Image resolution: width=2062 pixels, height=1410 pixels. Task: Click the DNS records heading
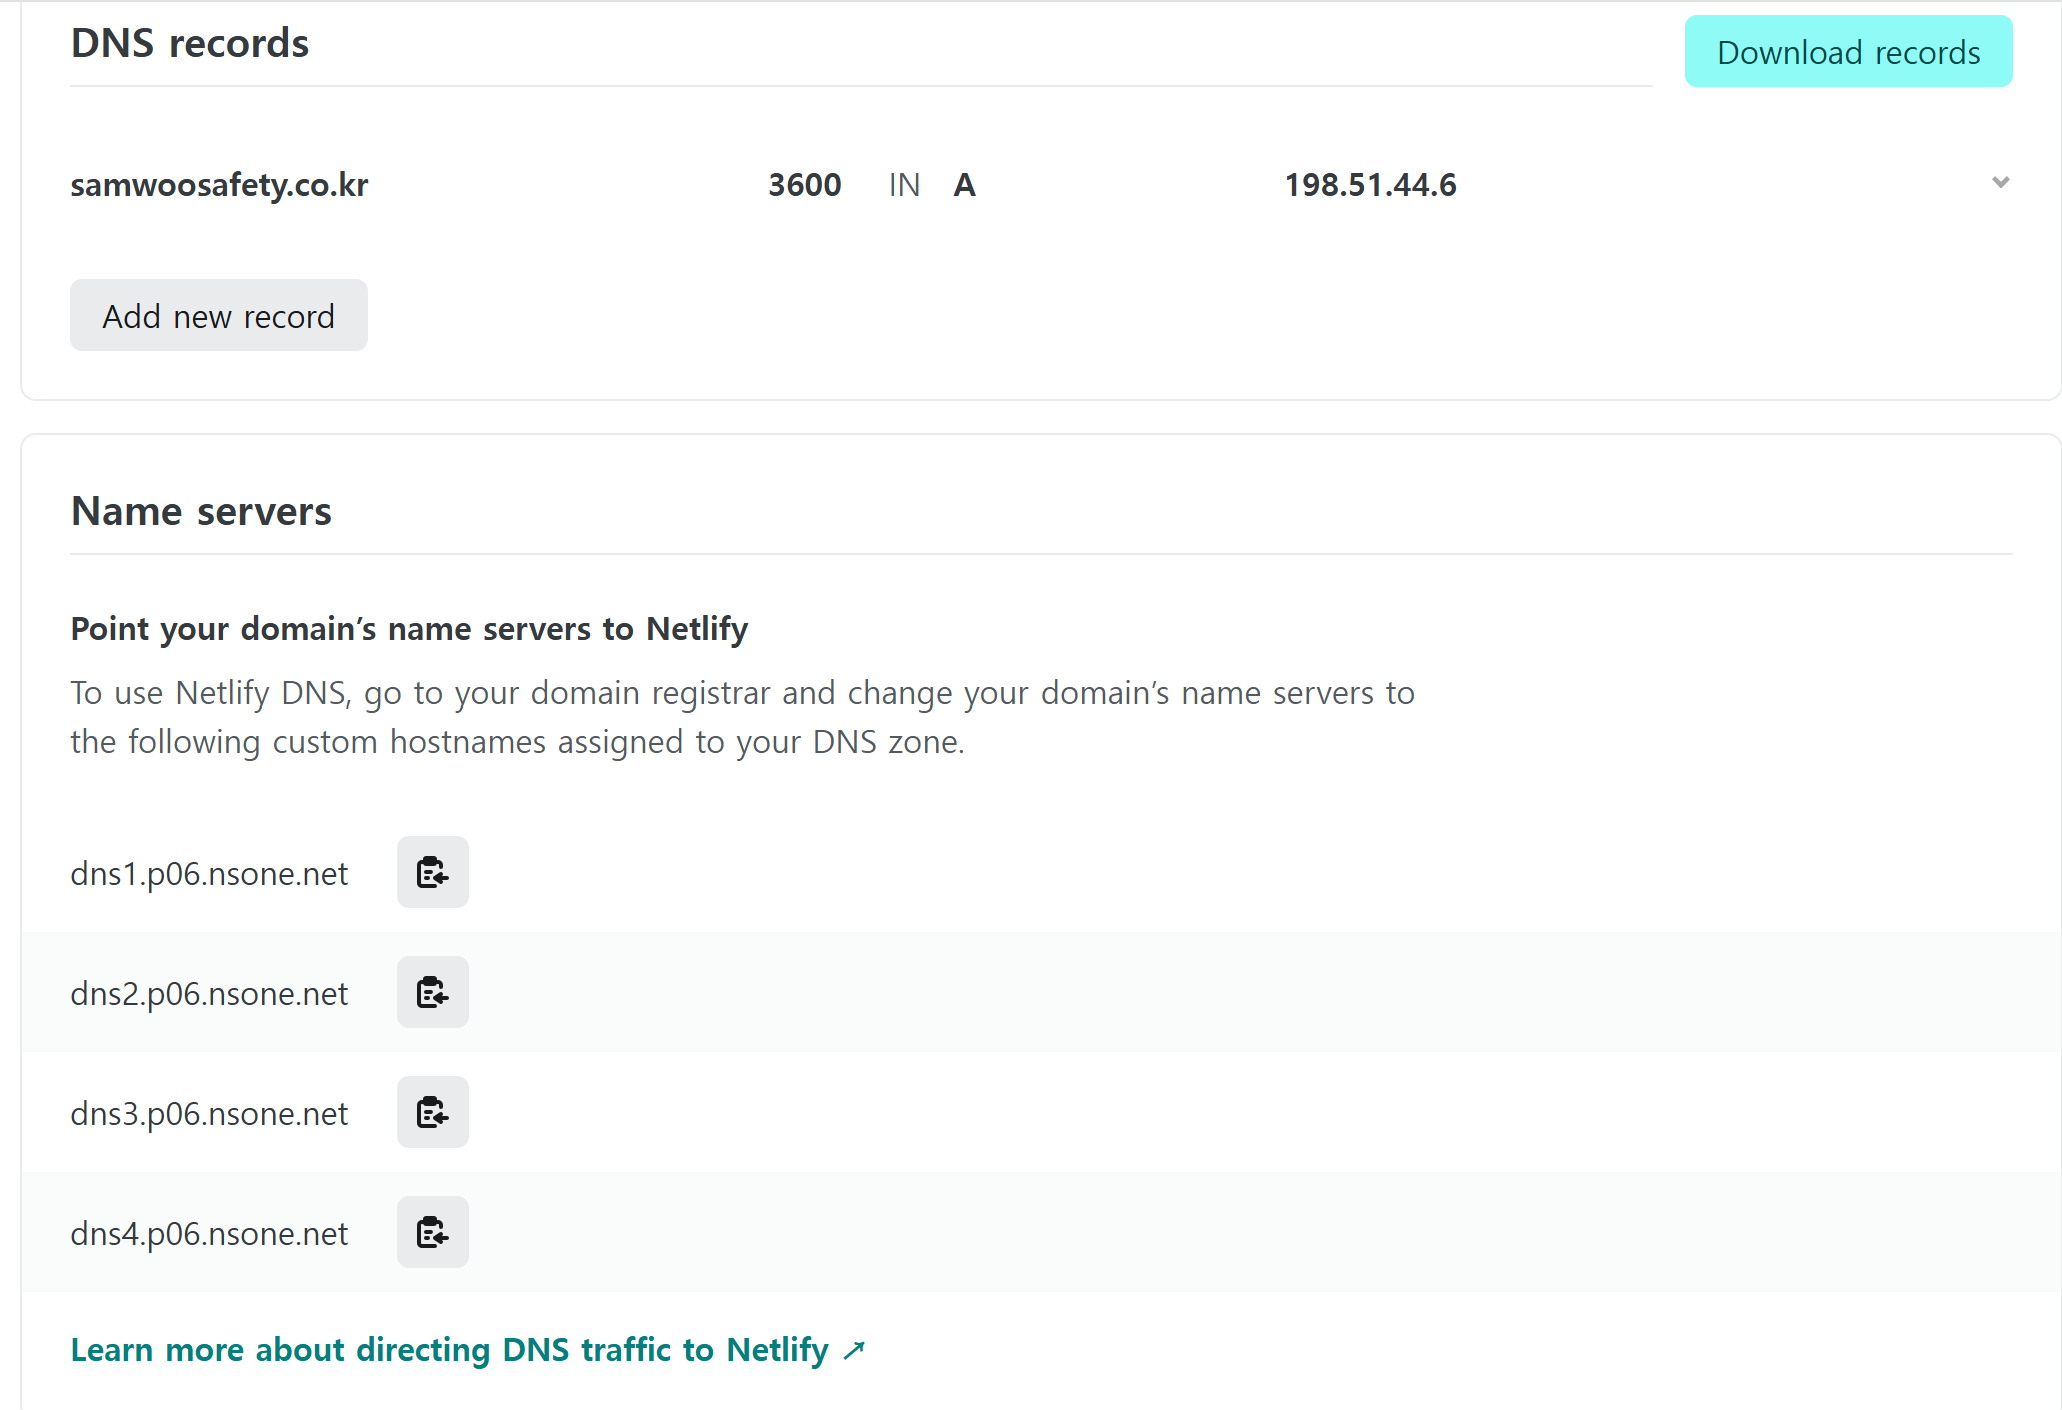coord(190,44)
